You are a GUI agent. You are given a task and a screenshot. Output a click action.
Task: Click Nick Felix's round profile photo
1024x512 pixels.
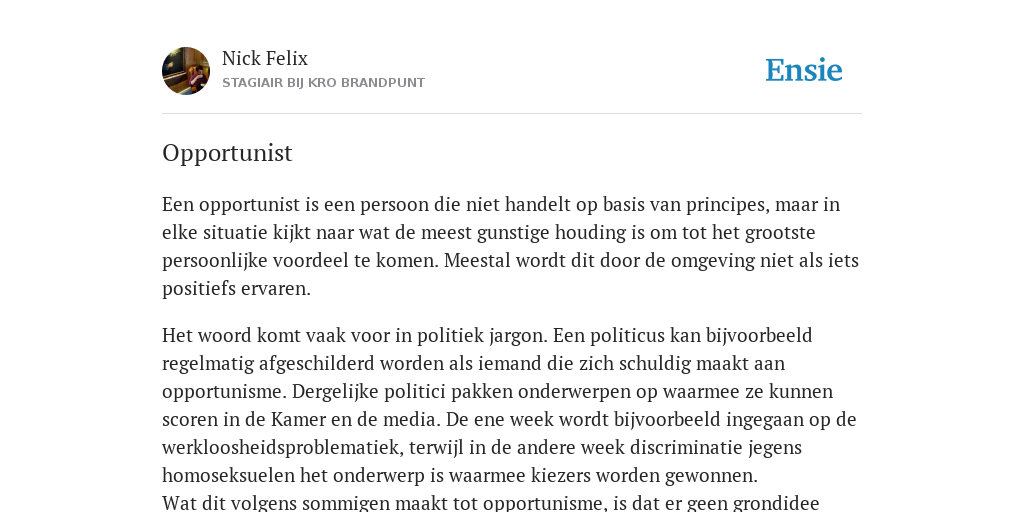(186, 71)
